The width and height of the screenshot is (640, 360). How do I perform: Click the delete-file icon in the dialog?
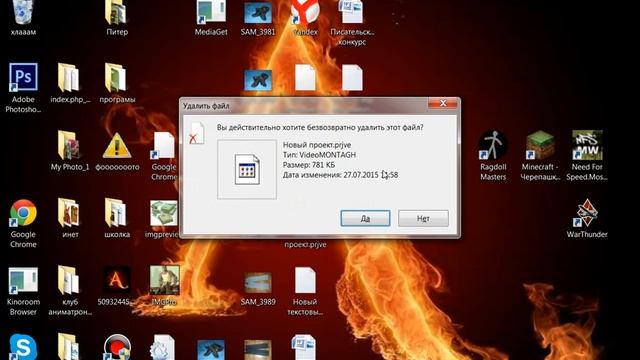click(x=197, y=133)
